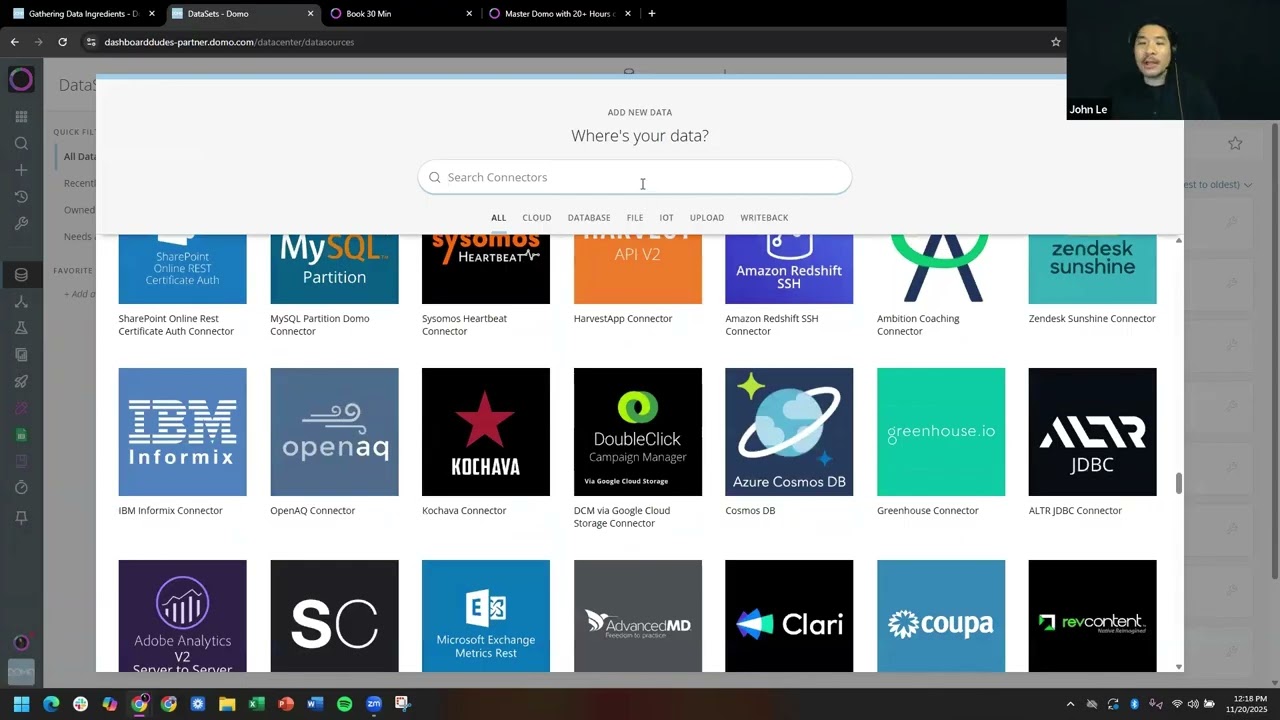Select Azure Cosmos DB tile
Screen dimensions: 1280x720
coord(789,432)
